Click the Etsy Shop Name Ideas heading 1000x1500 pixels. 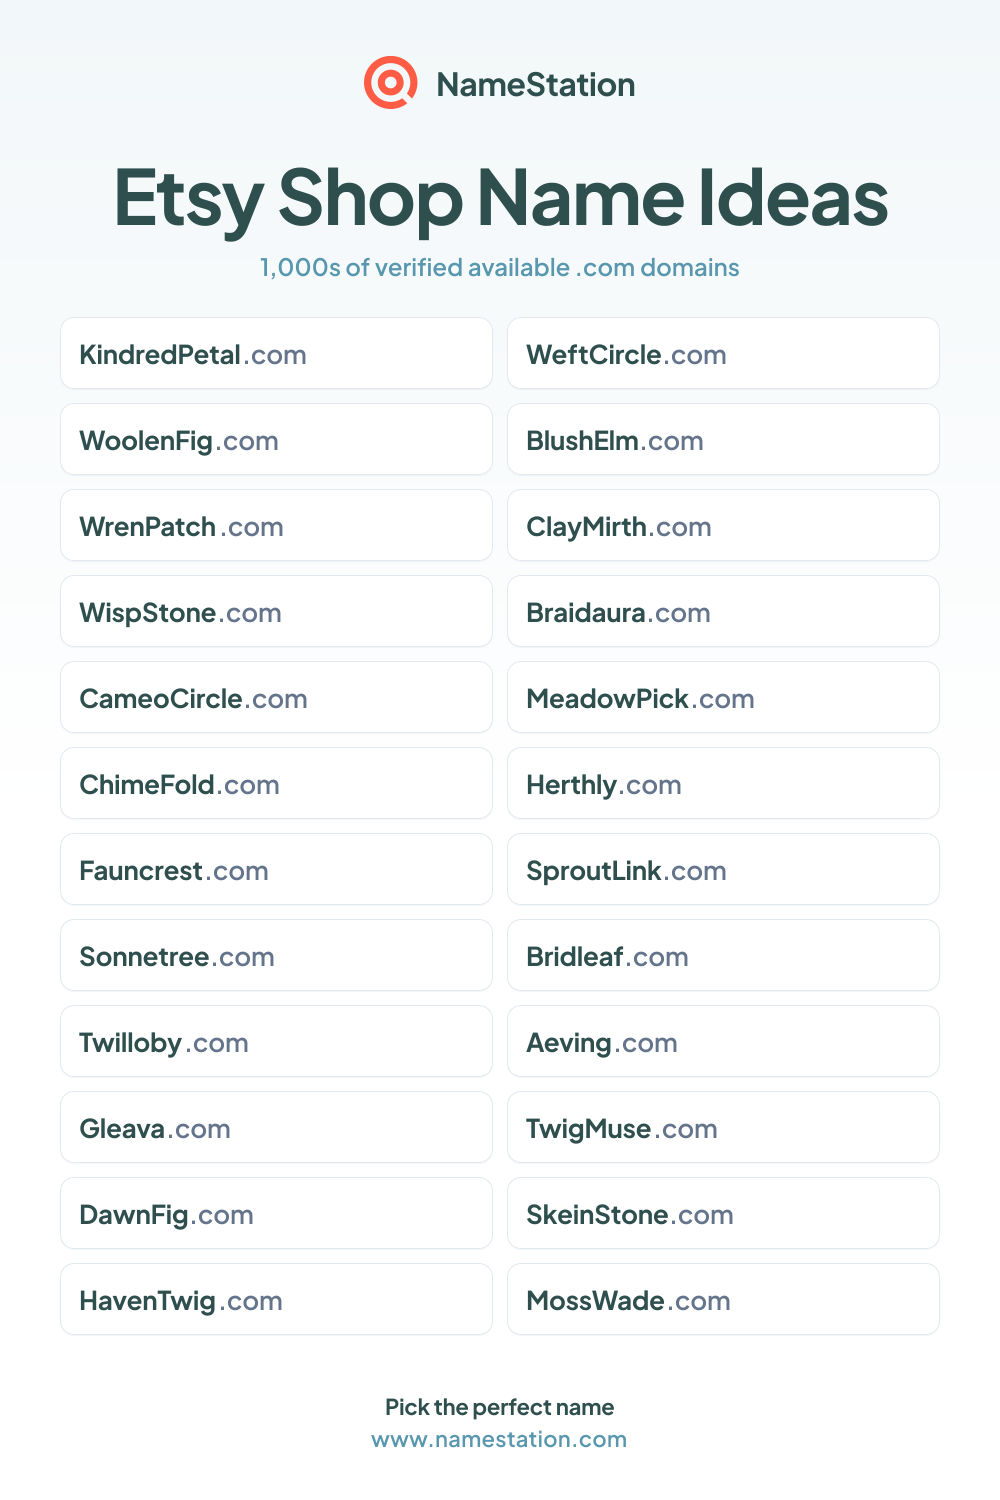(x=500, y=198)
